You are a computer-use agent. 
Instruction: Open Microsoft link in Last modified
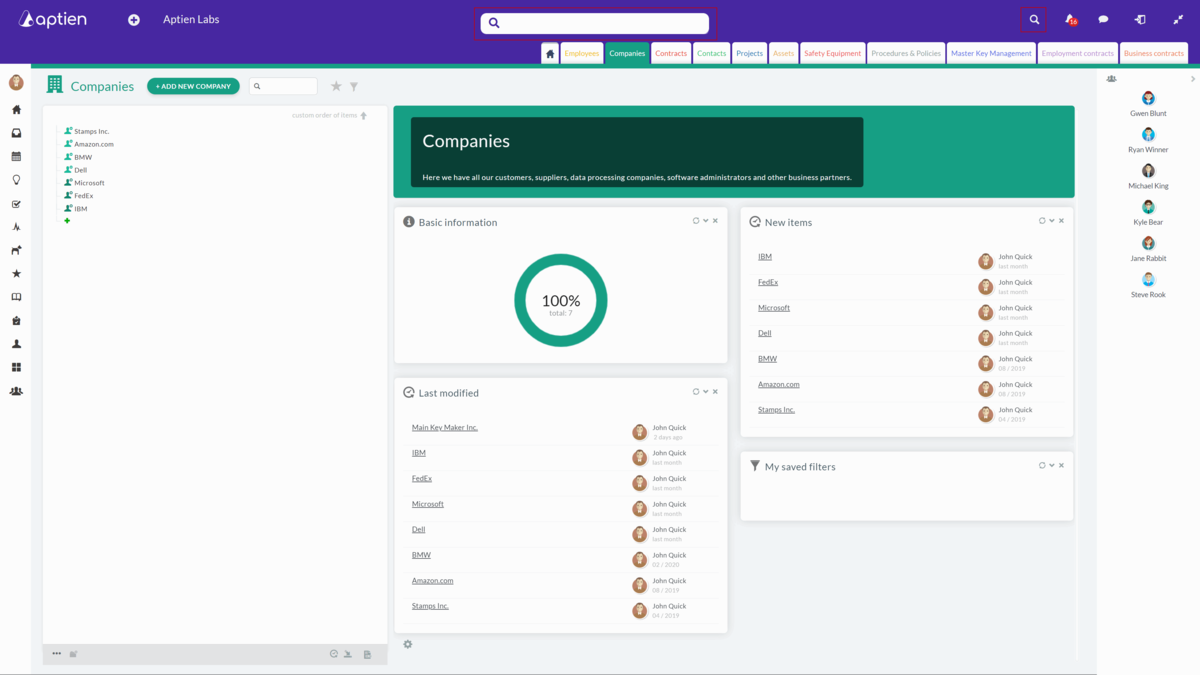coord(428,504)
